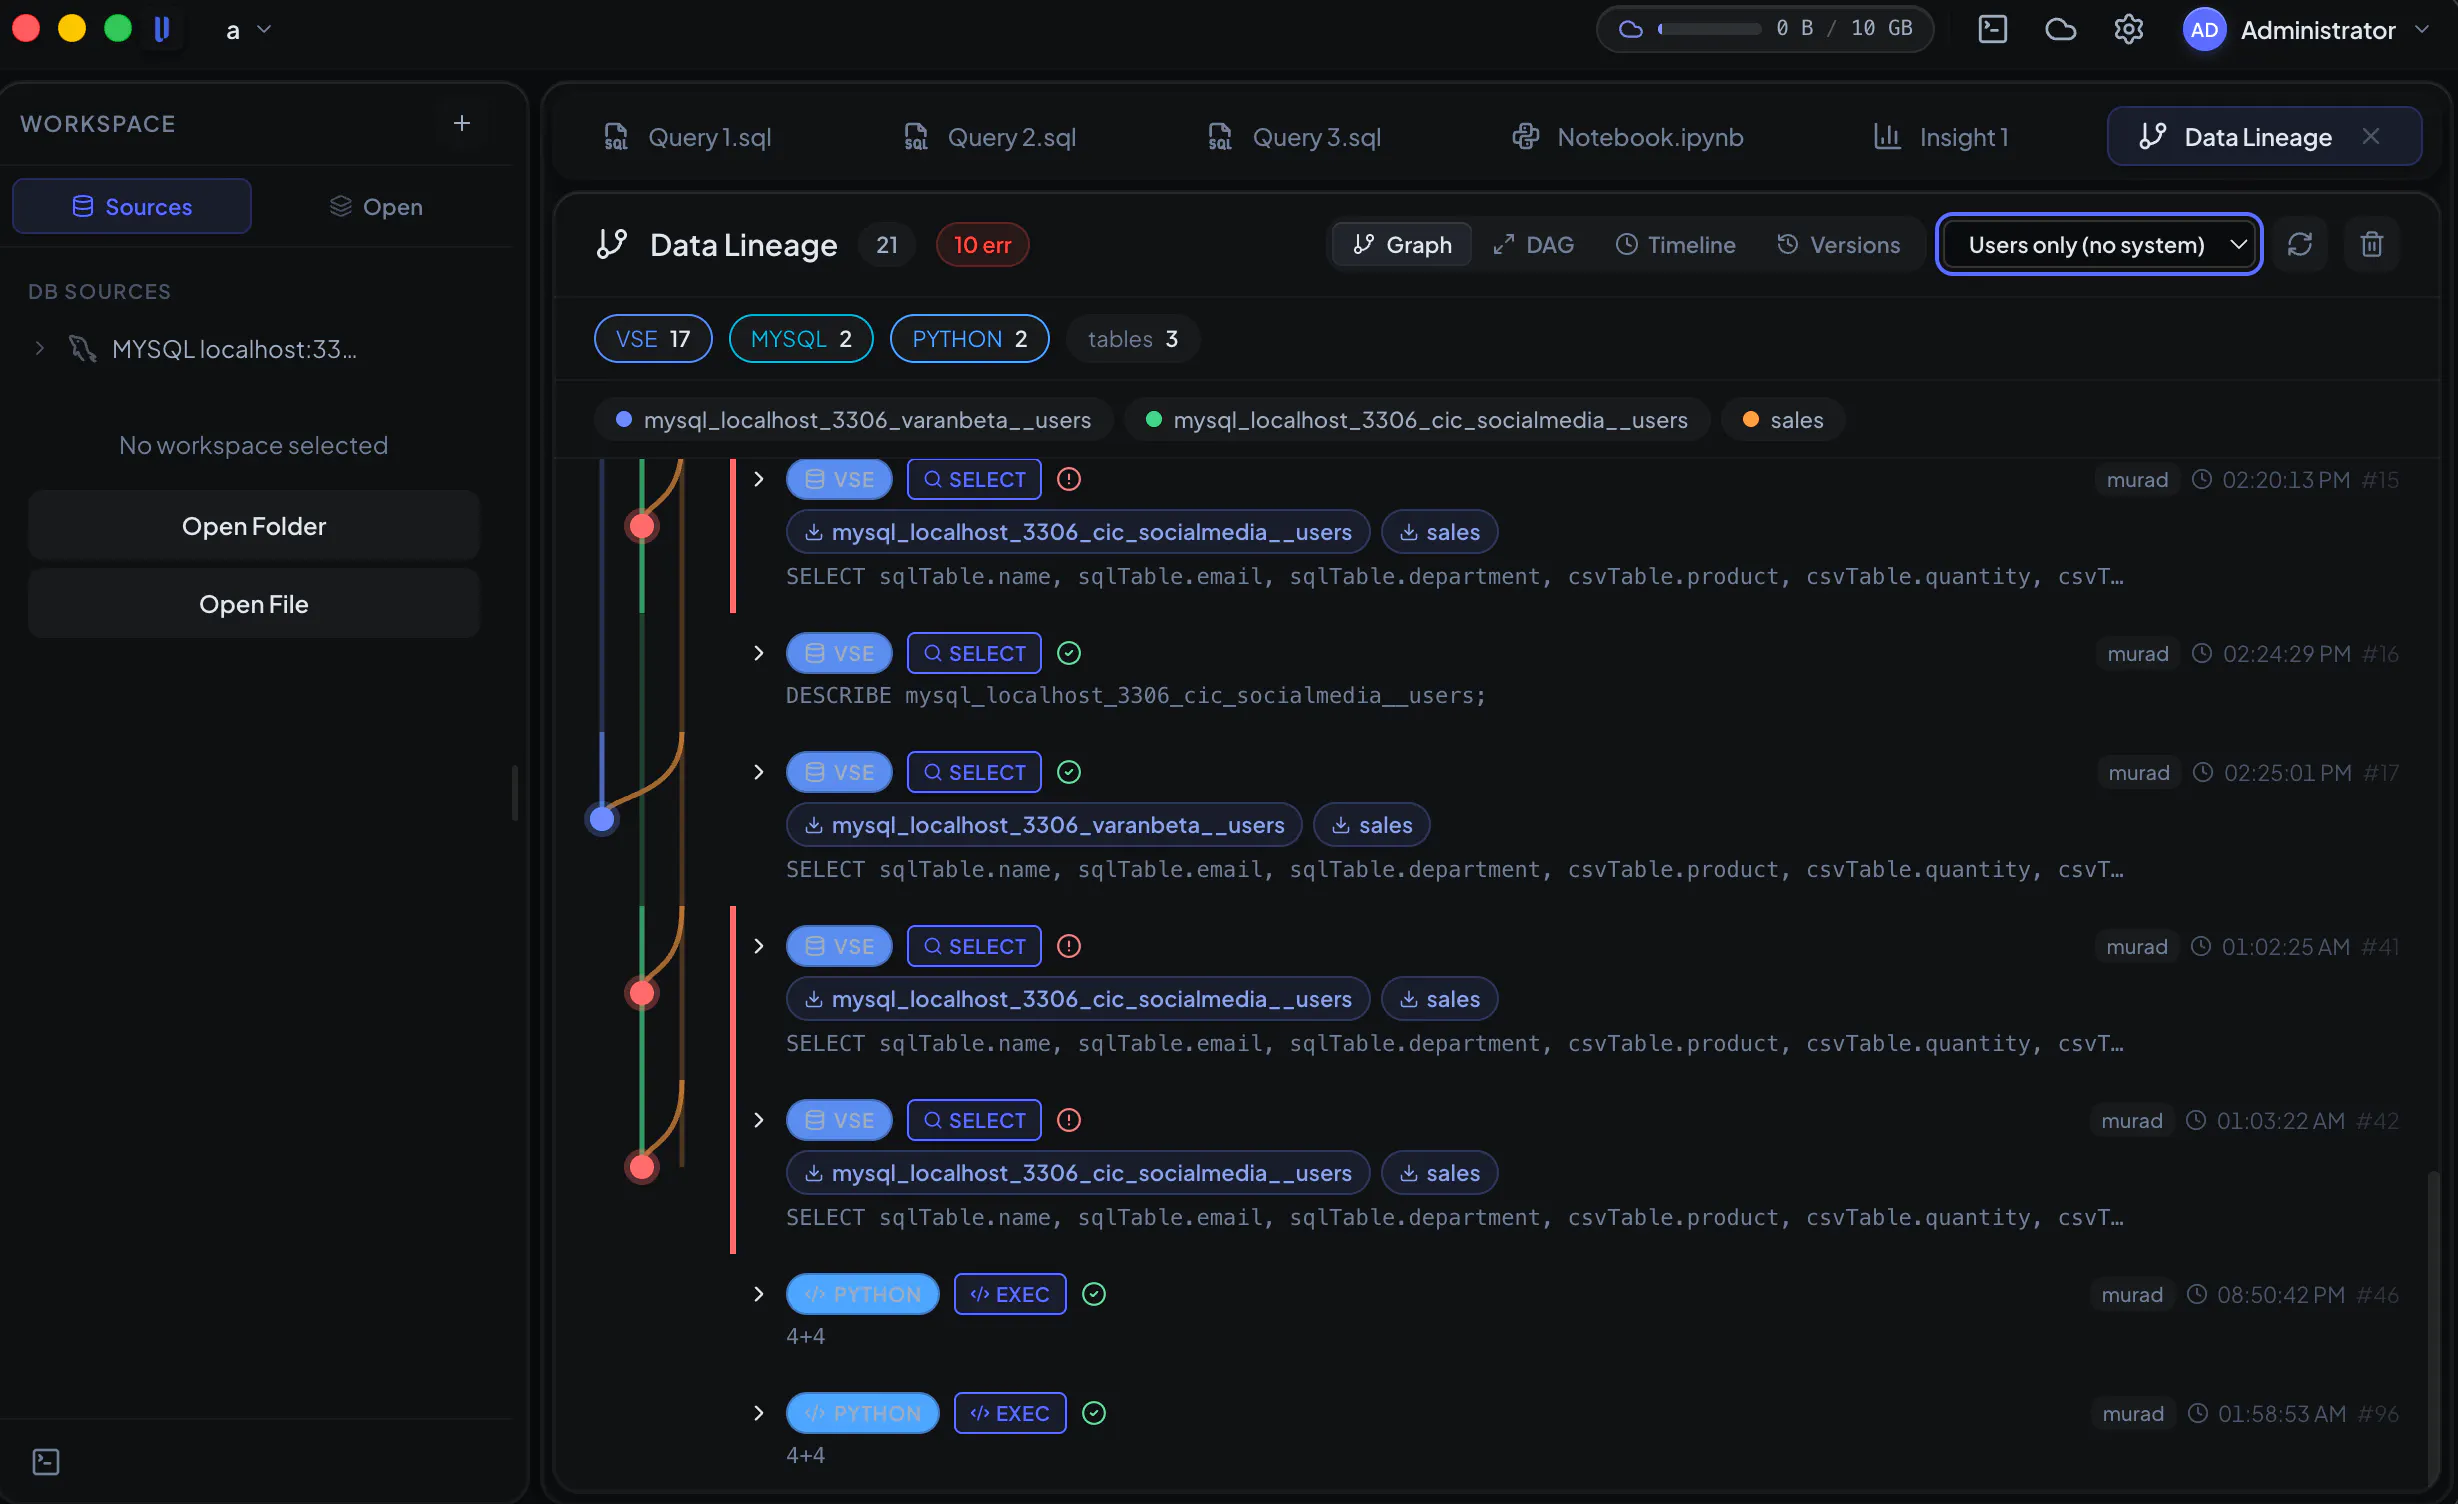
Task: Click the error status icon on entry #41
Action: pos(1068,946)
